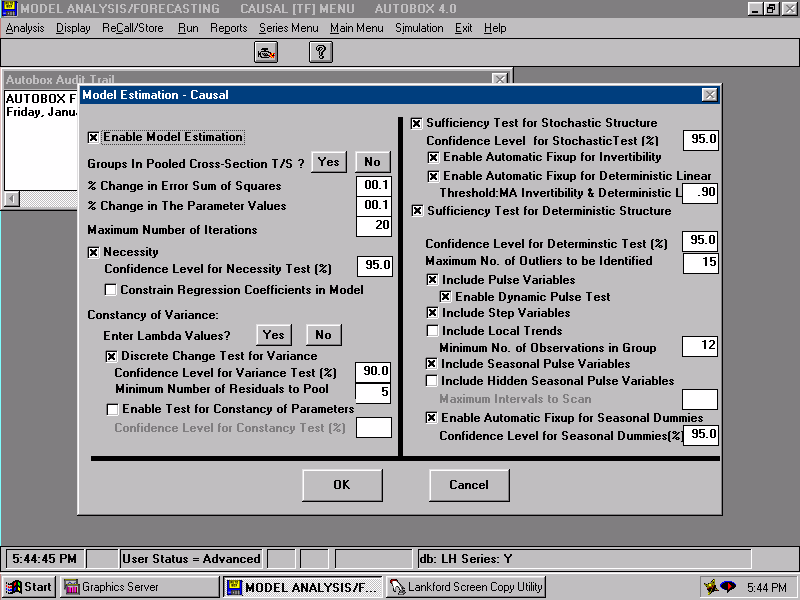The height and width of the screenshot is (600, 800).
Task: Click the system tray clock
Action: pyautogui.click(x=767, y=587)
